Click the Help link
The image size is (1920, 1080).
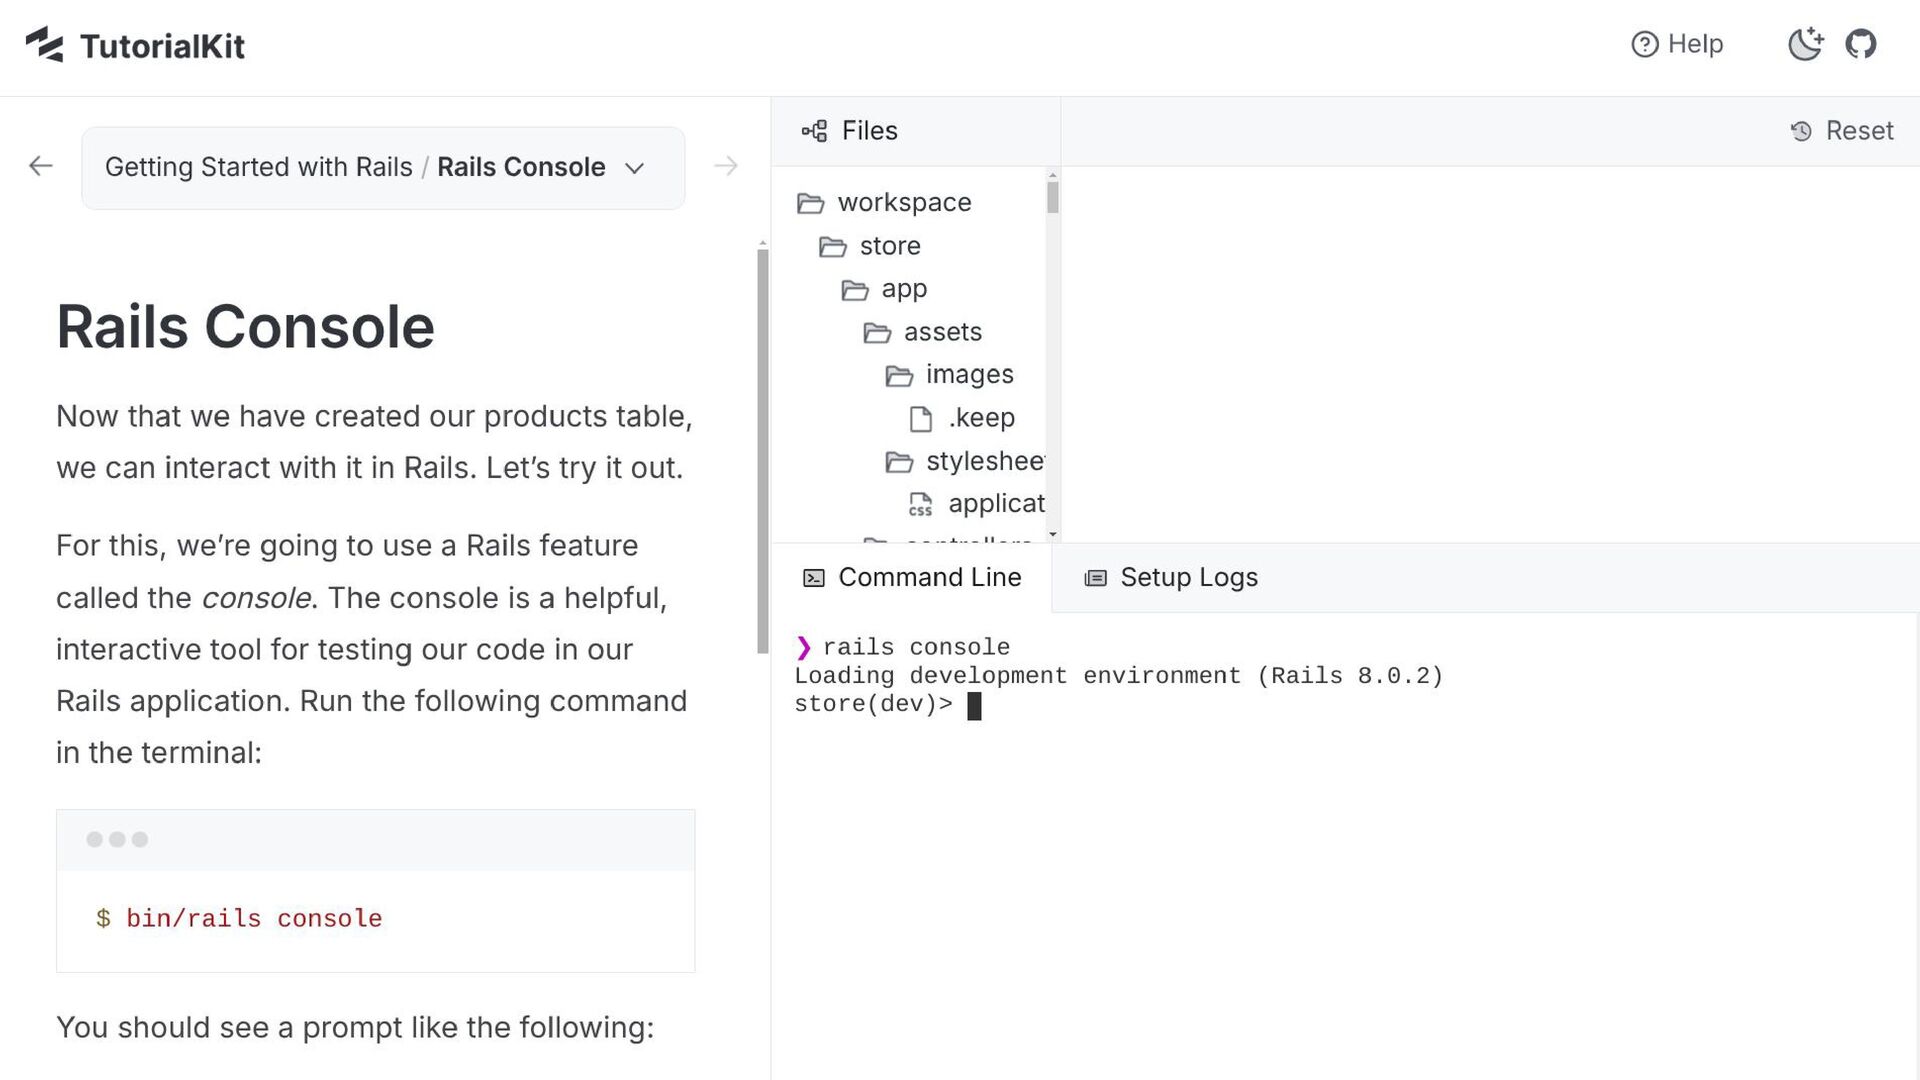[x=1695, y=44]
